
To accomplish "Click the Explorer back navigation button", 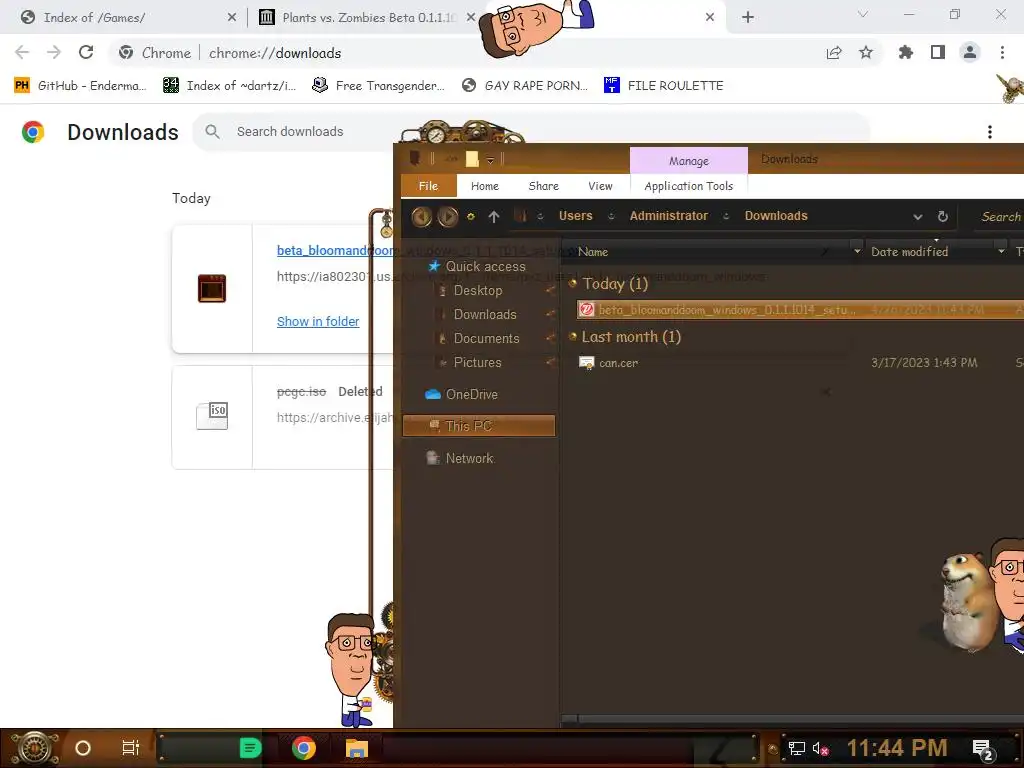I will pos(422,216).
